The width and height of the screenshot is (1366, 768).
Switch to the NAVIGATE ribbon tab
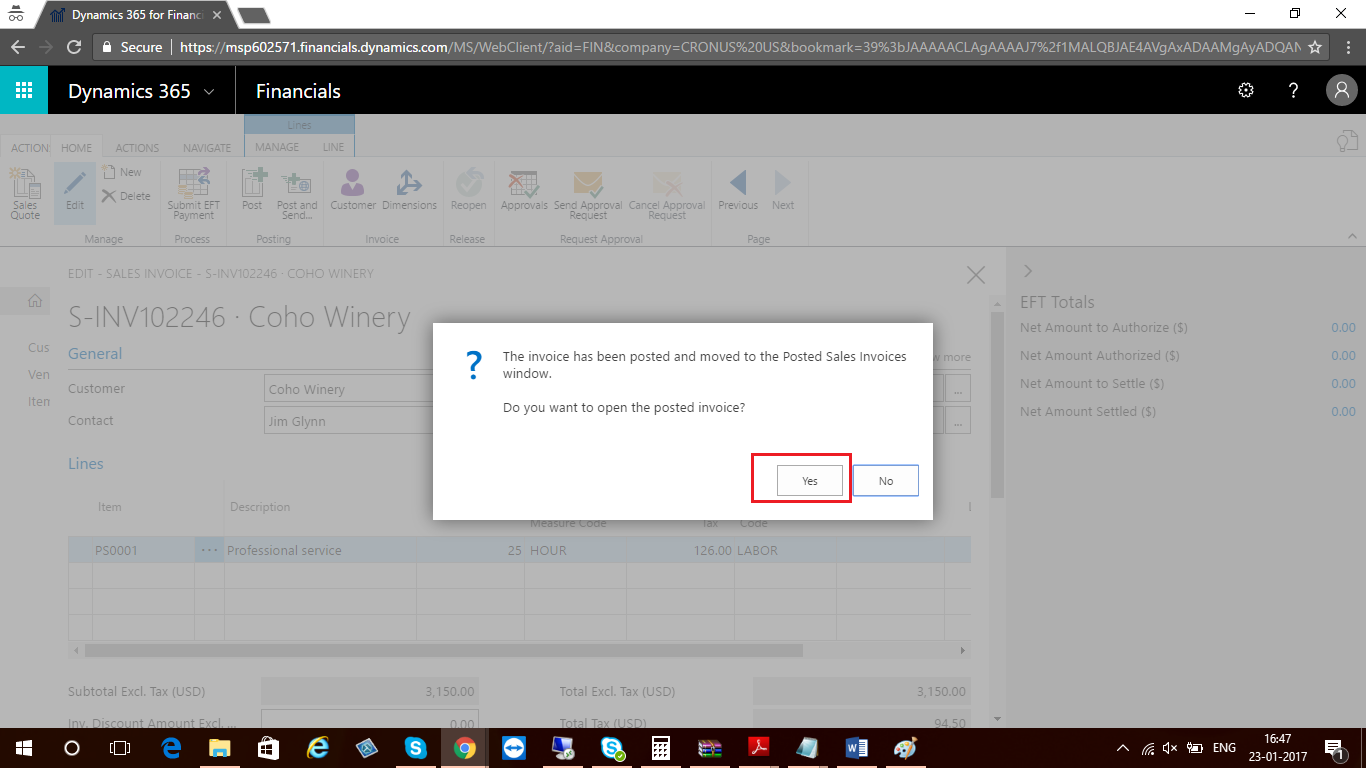[x=207, y=148]
